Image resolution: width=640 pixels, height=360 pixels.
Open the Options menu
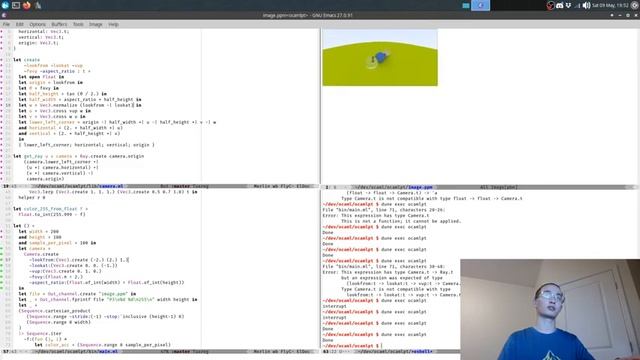click(x=37, y=24)
